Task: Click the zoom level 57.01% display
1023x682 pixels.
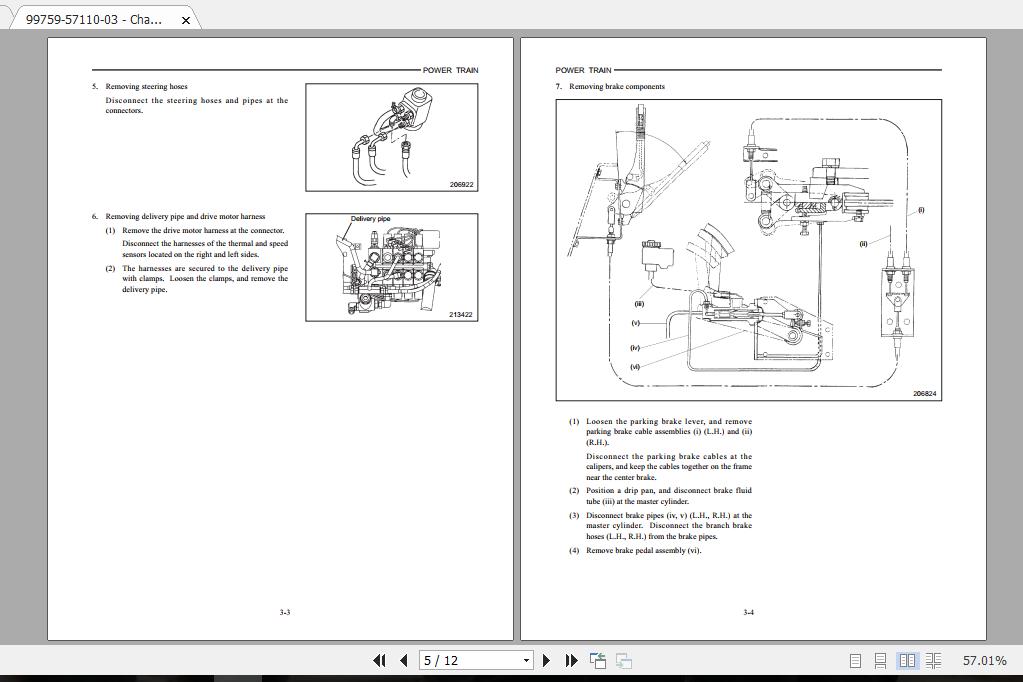Action: [x=986, y=660]
